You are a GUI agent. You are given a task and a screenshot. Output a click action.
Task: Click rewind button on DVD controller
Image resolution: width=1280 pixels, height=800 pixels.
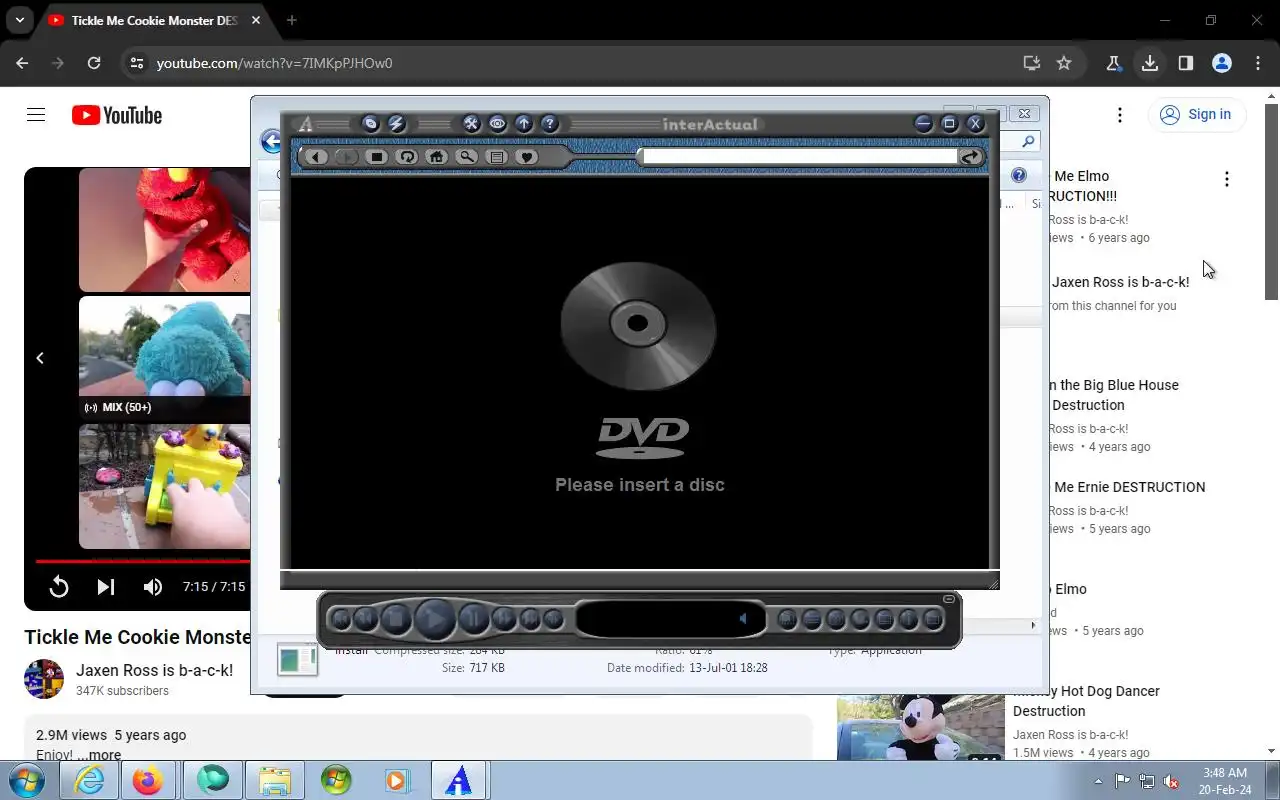[365, 620]
